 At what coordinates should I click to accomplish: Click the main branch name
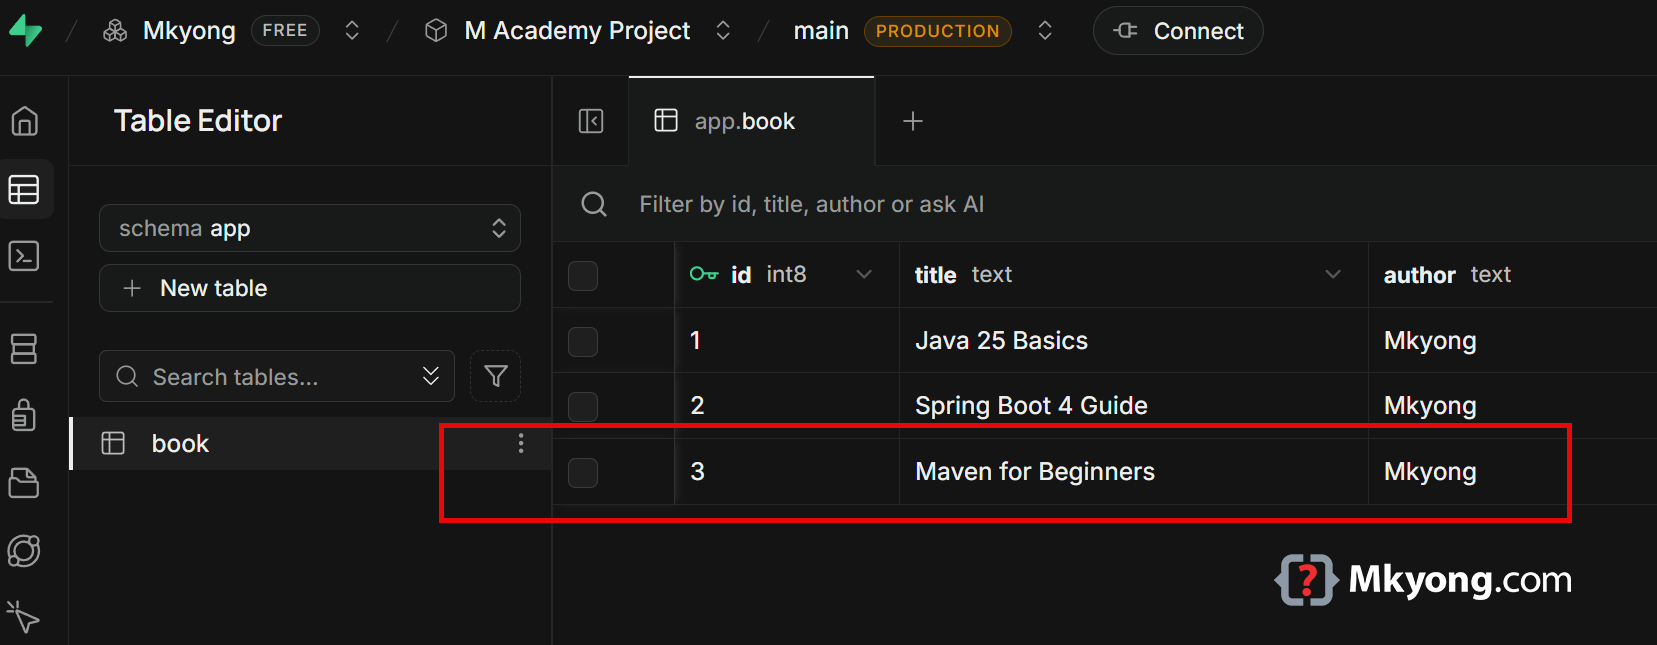click(821, 31)
